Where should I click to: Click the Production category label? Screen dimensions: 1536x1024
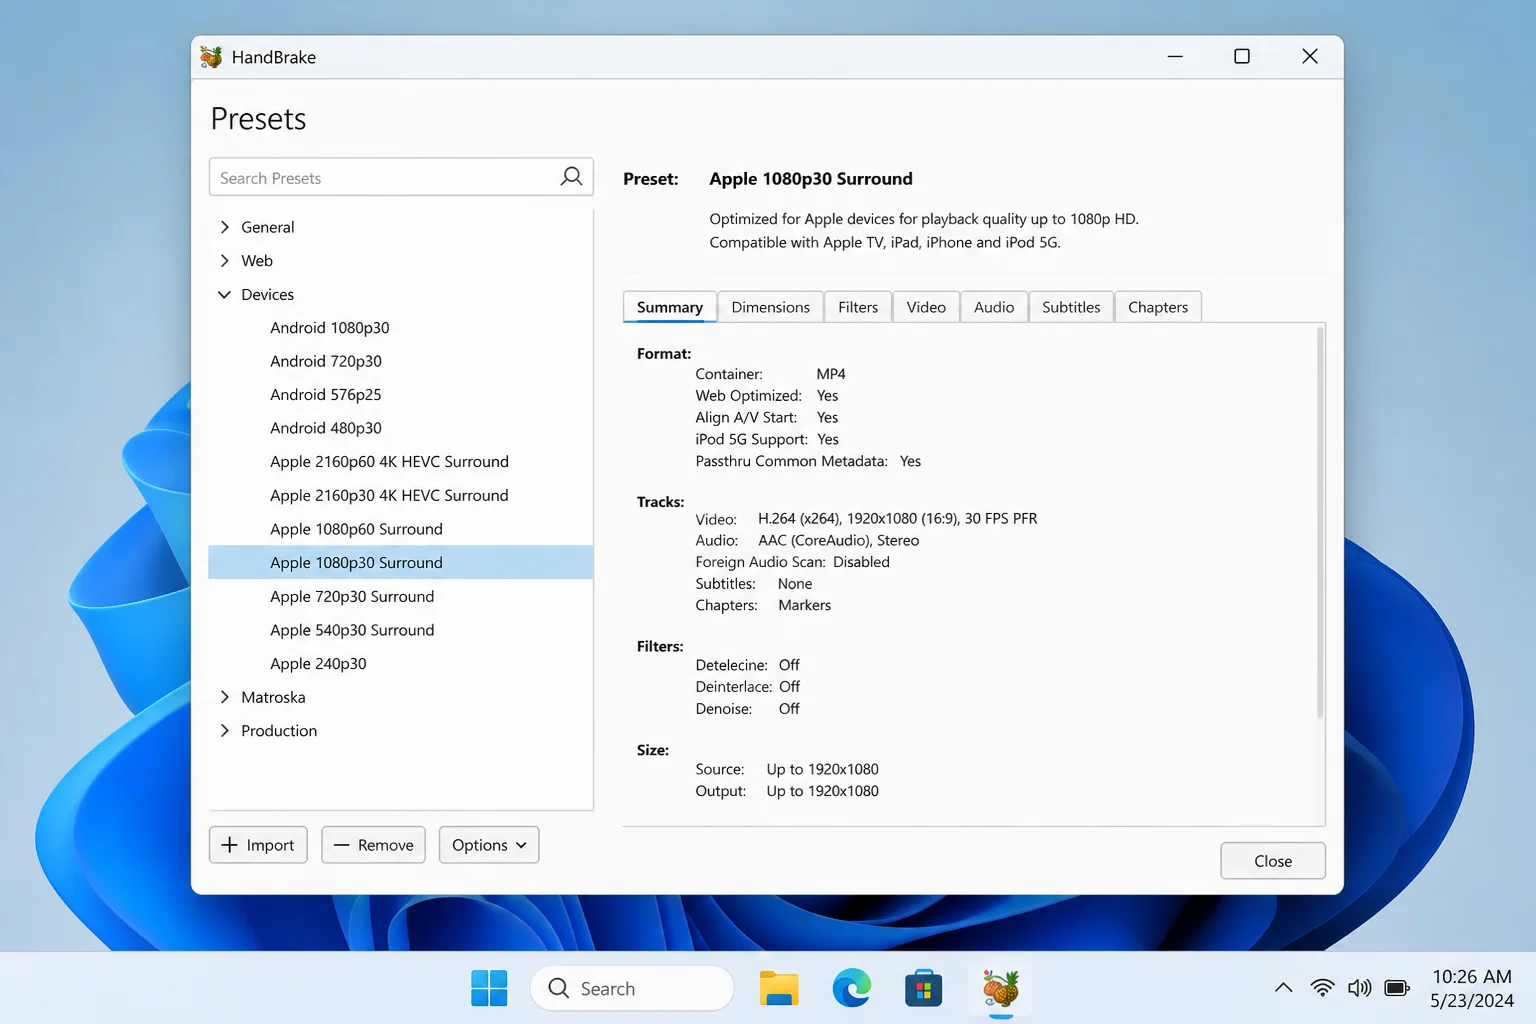pos(279,731)
